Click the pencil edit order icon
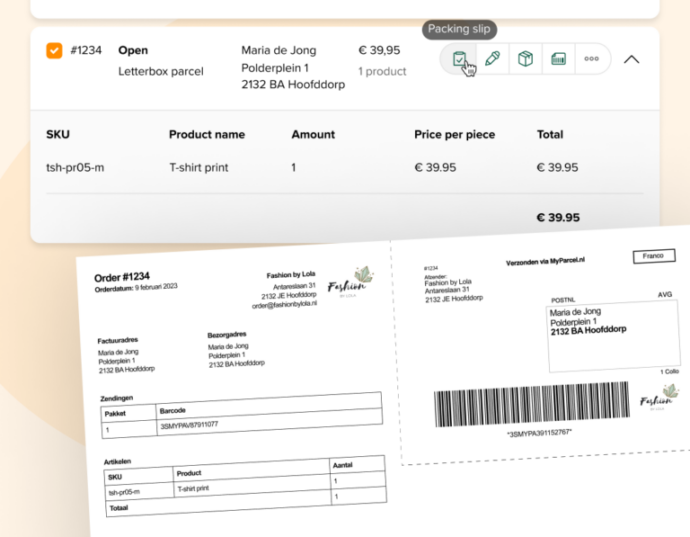690x537 pixels. (492, 59)
